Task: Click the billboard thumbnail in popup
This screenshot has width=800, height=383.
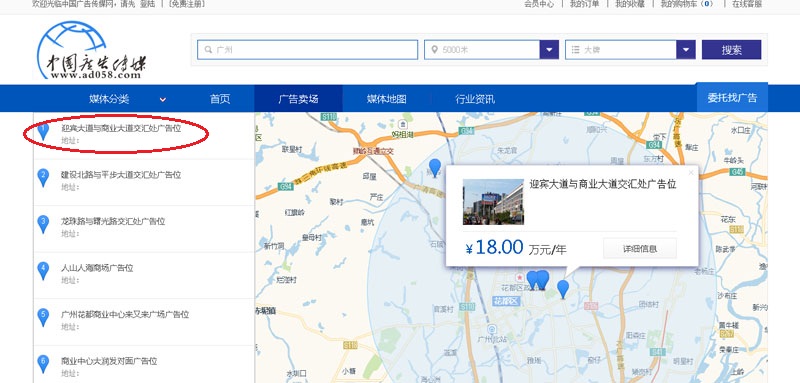Action: [493, 202]
